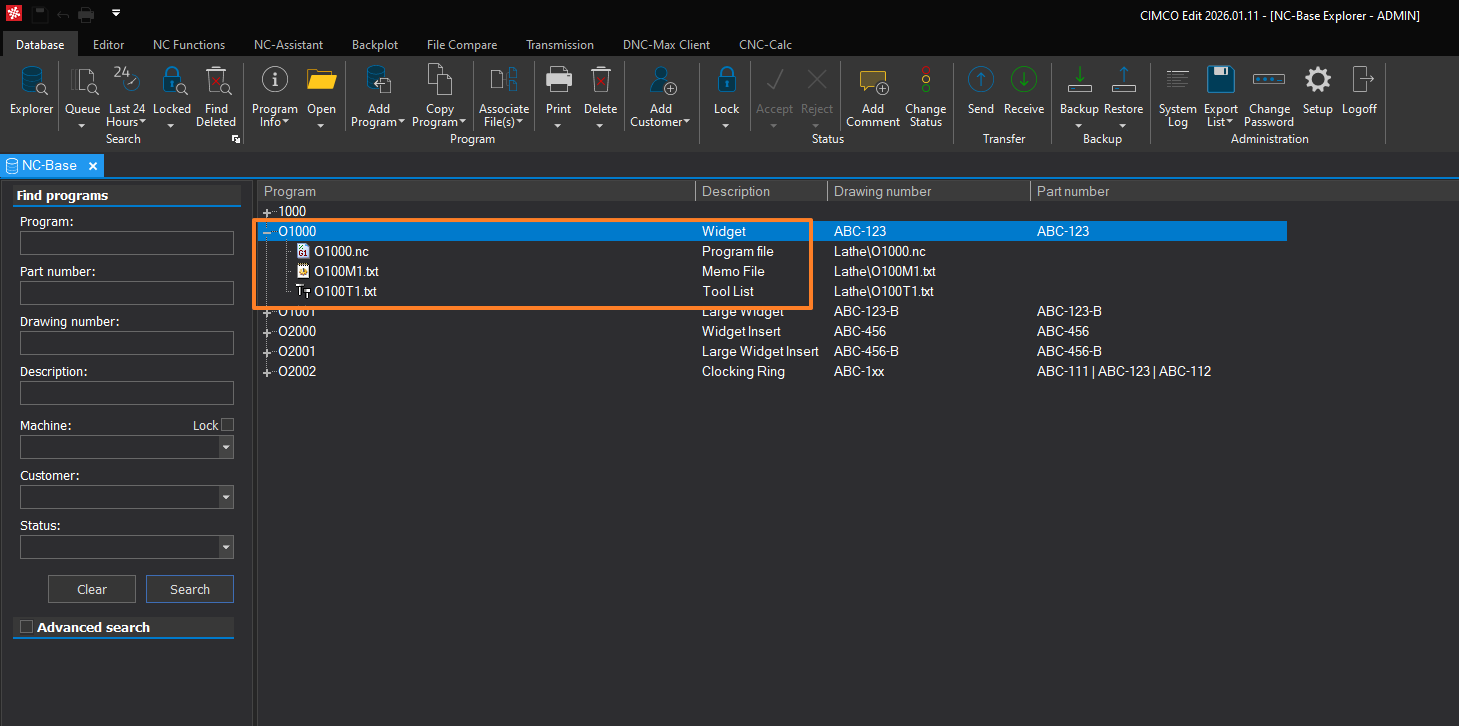1459x726 pixels.
Task: Click the Drawing number input field
Action: 127,343
